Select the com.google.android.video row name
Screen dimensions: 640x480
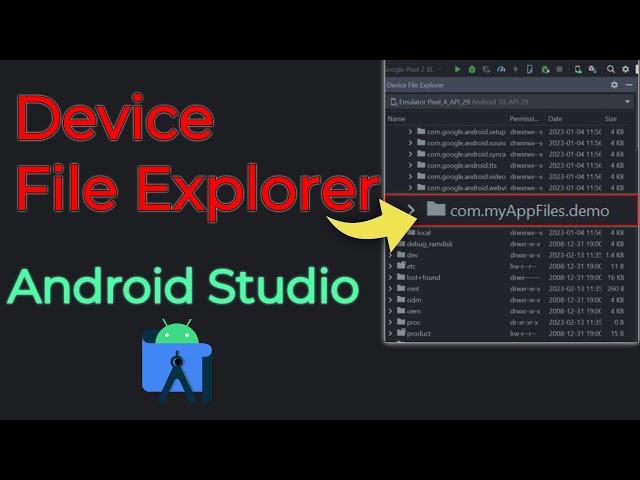coord(466,176)
